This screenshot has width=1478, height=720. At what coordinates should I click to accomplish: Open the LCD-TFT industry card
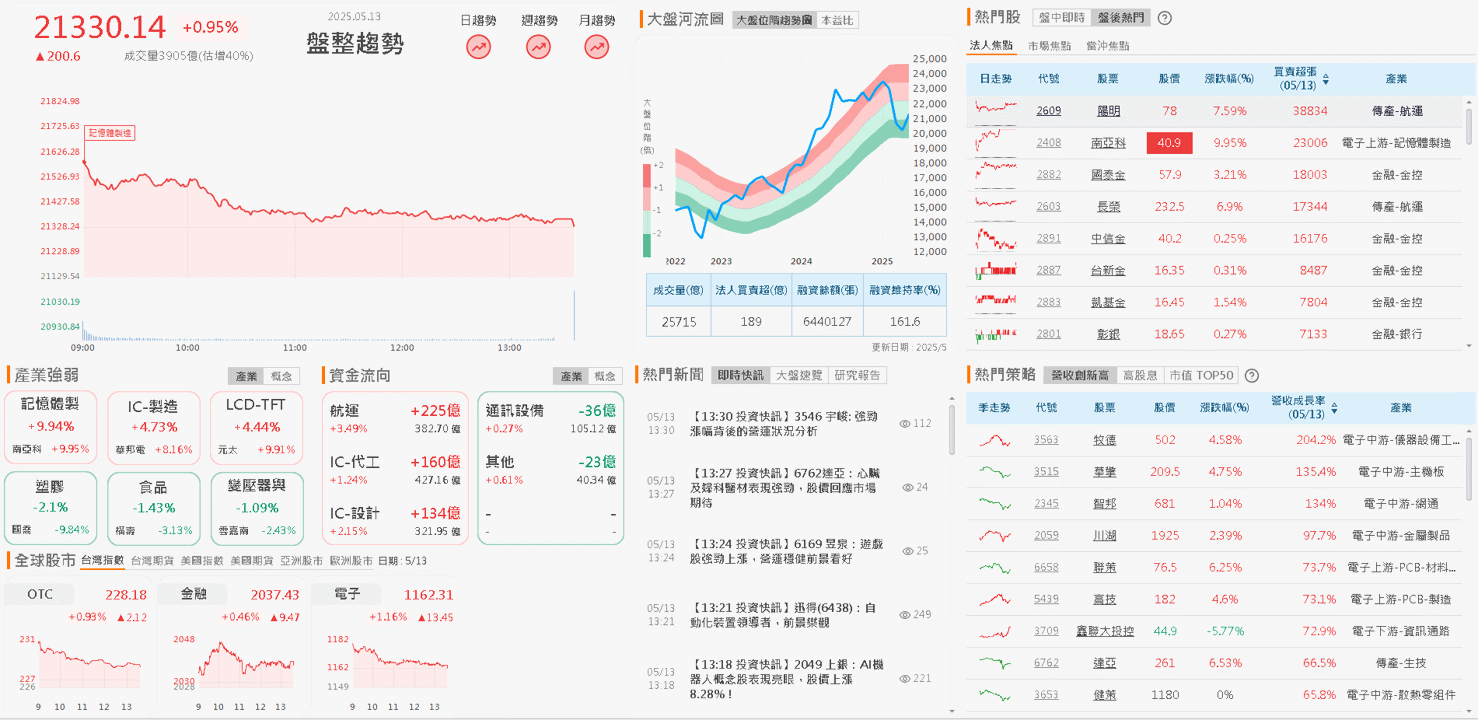257,428
